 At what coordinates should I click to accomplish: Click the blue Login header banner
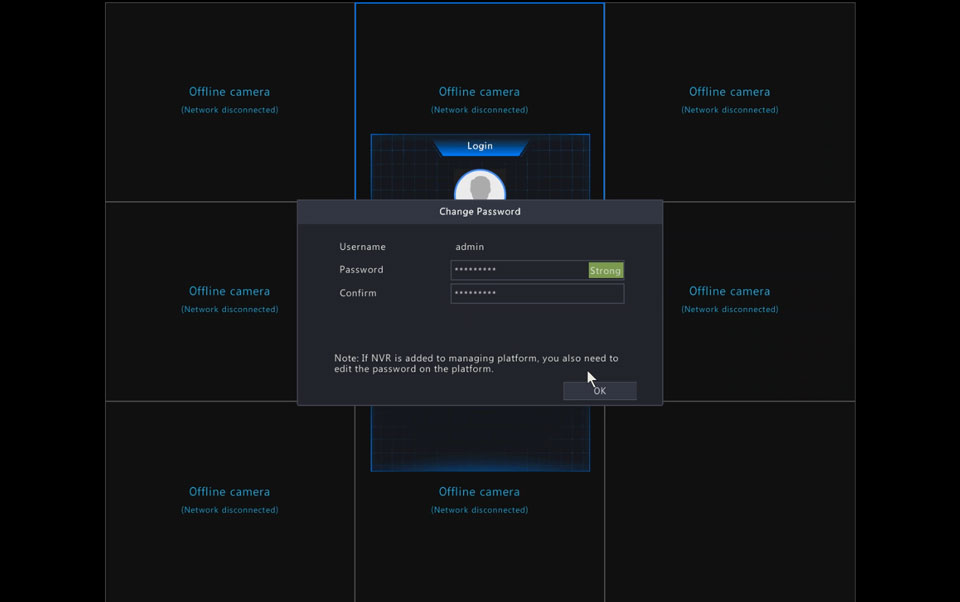(480, 146)
